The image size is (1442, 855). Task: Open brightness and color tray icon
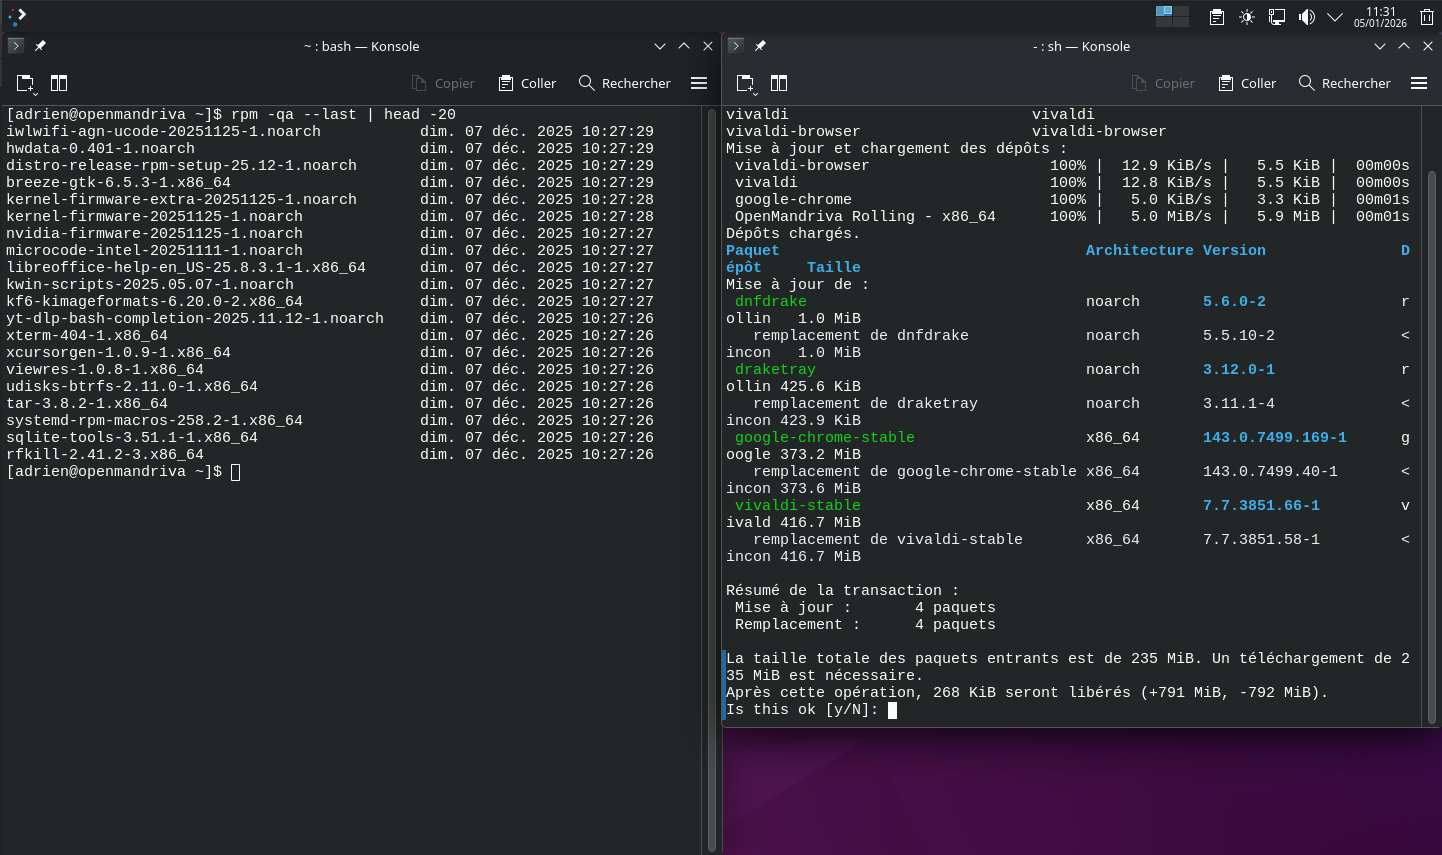[1247, 17]
